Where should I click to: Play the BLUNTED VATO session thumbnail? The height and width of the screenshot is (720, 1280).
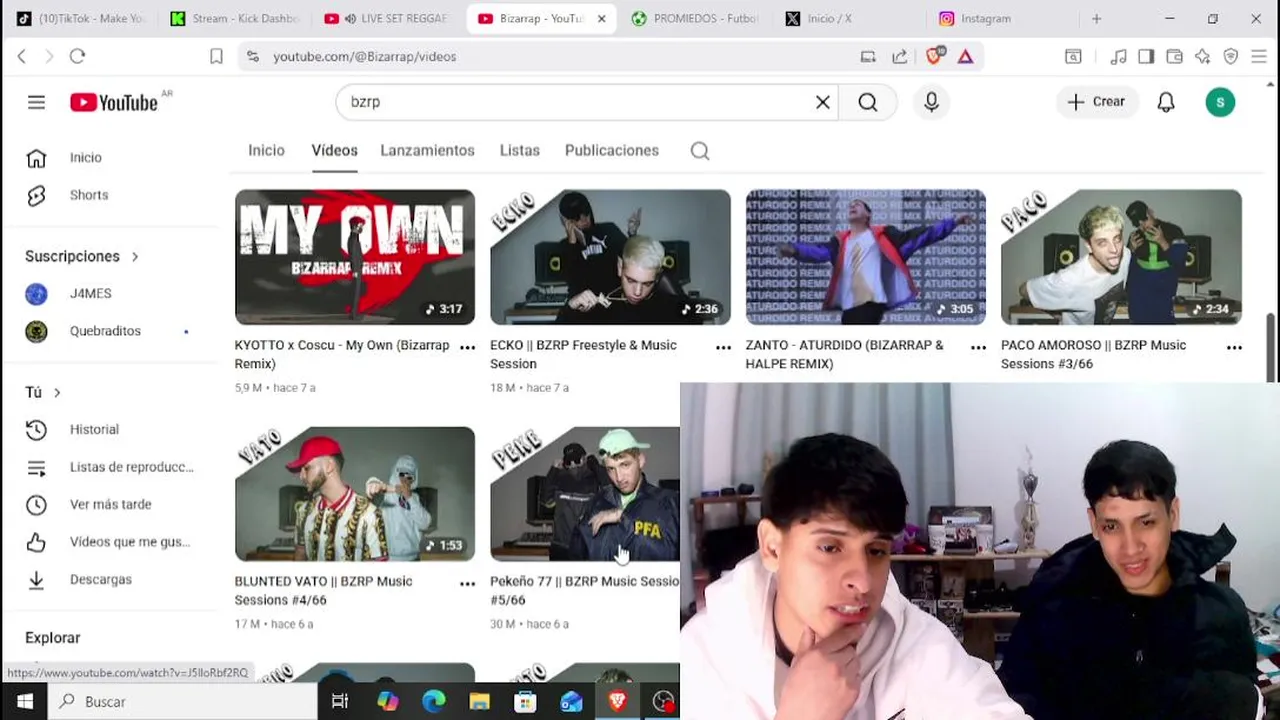355,494
